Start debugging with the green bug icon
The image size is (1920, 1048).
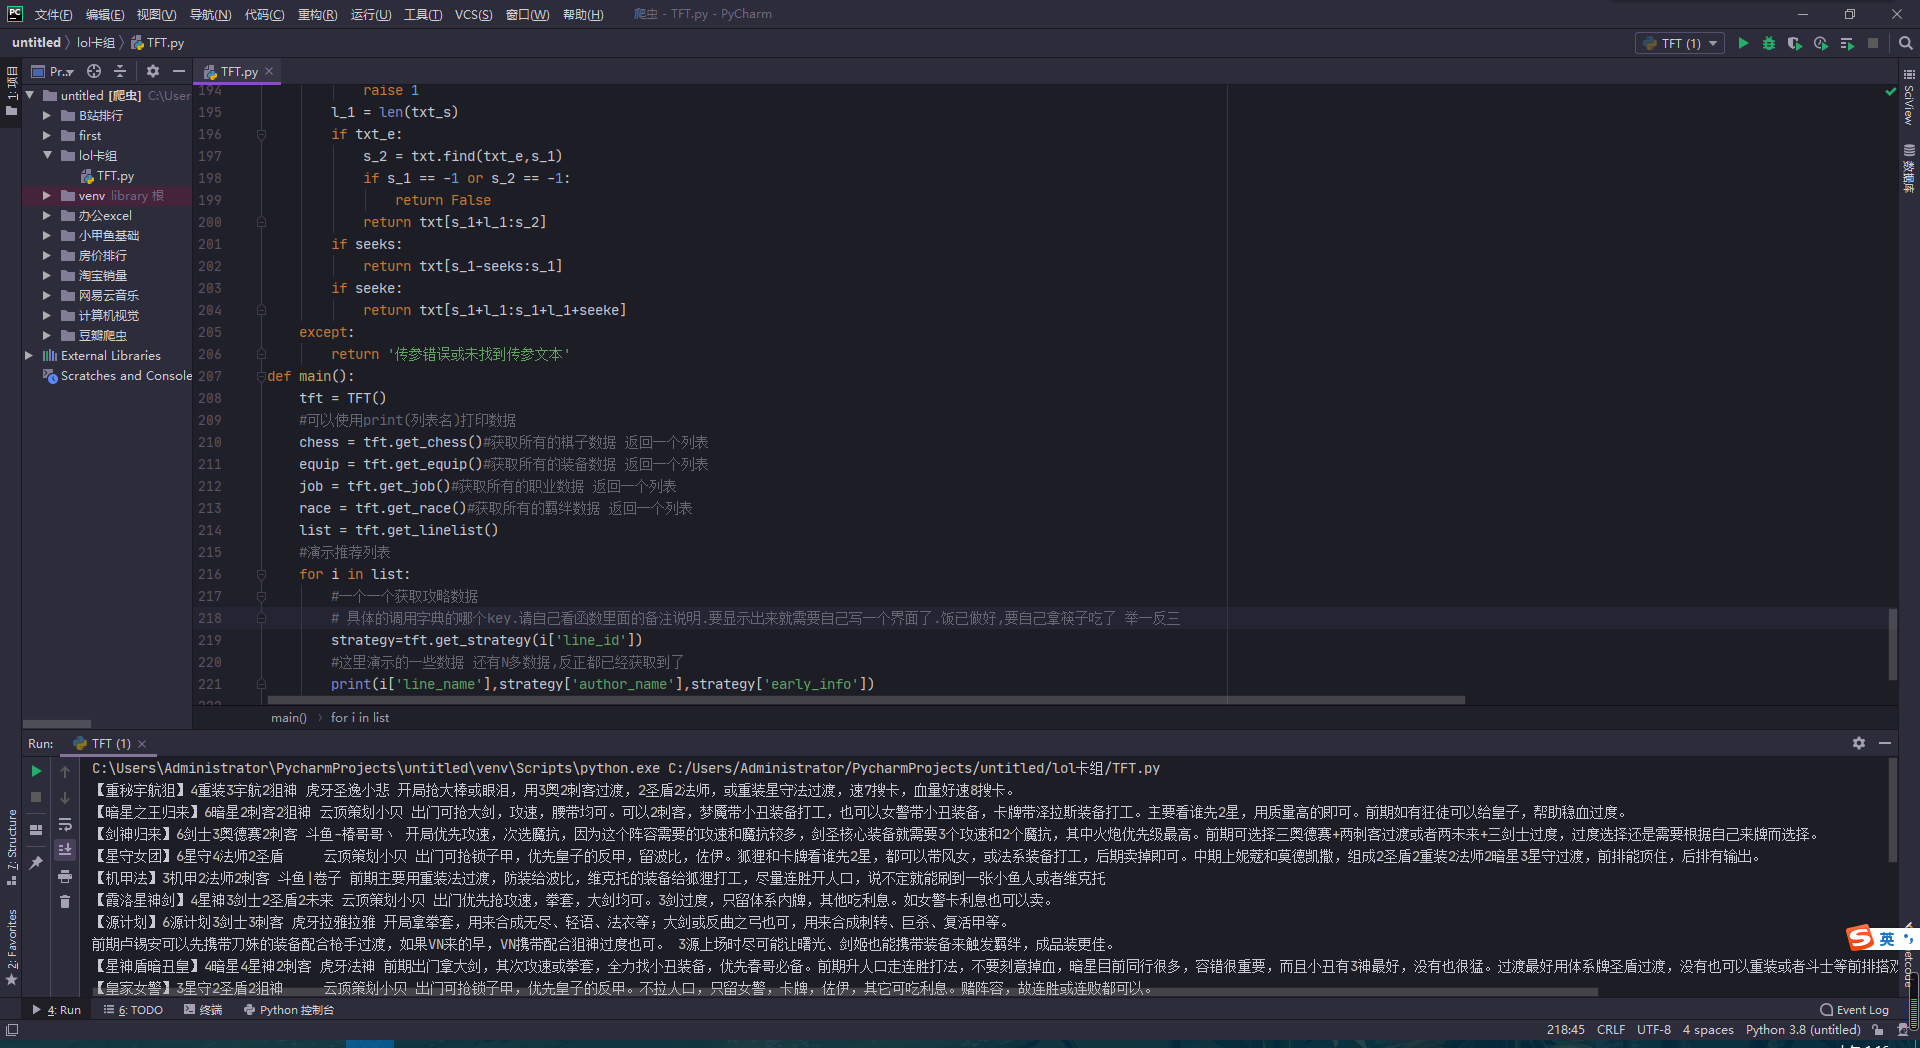(x=1768, y=43)
